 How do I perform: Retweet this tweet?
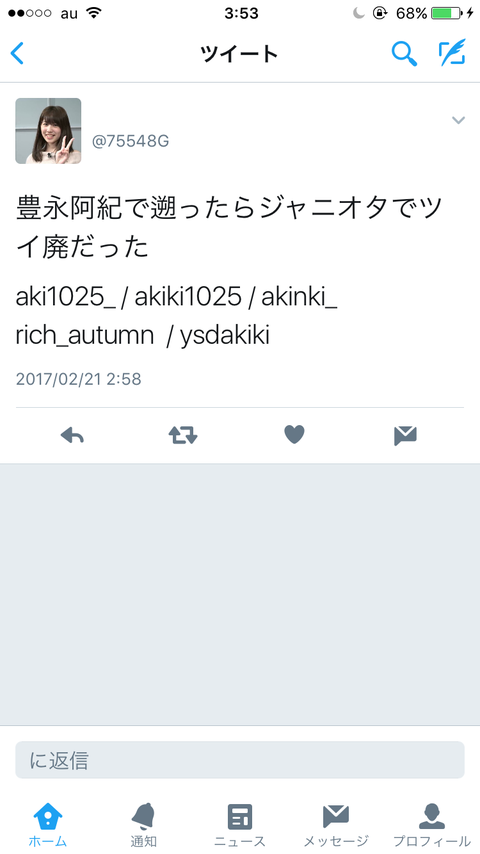click(183, 435)
